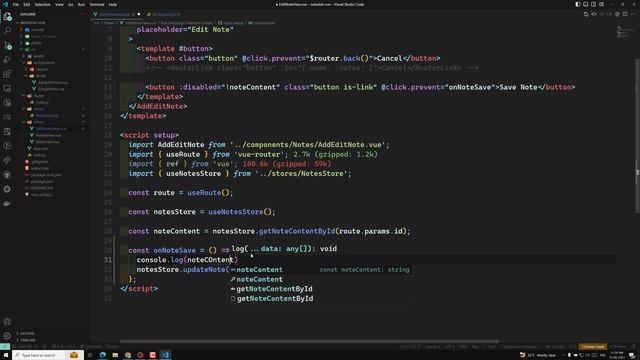Toggle the primary side bar
The width and height of the screenshot is (640, 360).
578,4
